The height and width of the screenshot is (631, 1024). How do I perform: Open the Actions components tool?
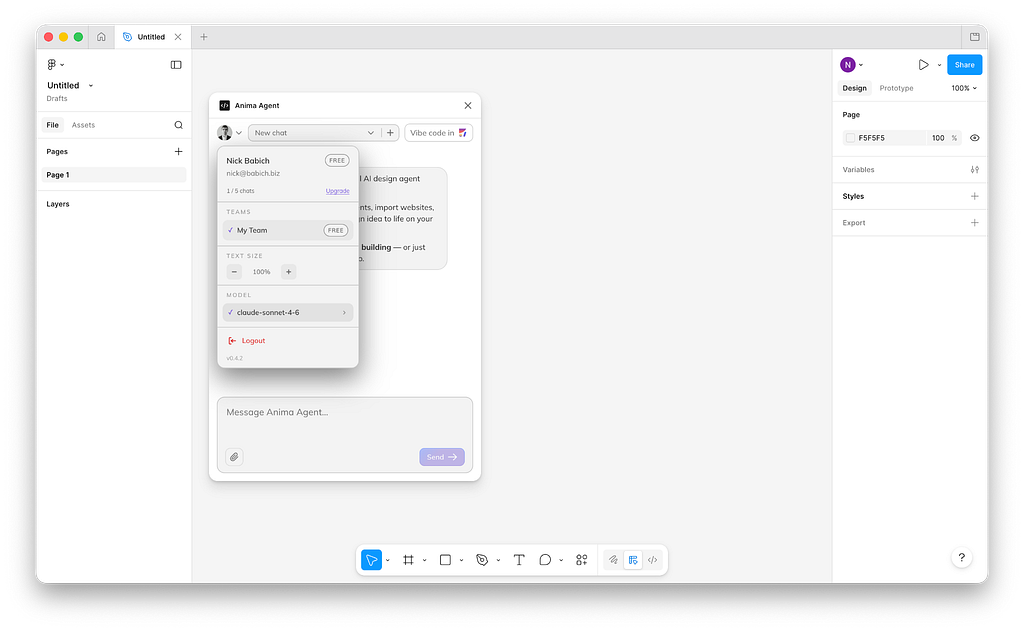click(582, 560)
